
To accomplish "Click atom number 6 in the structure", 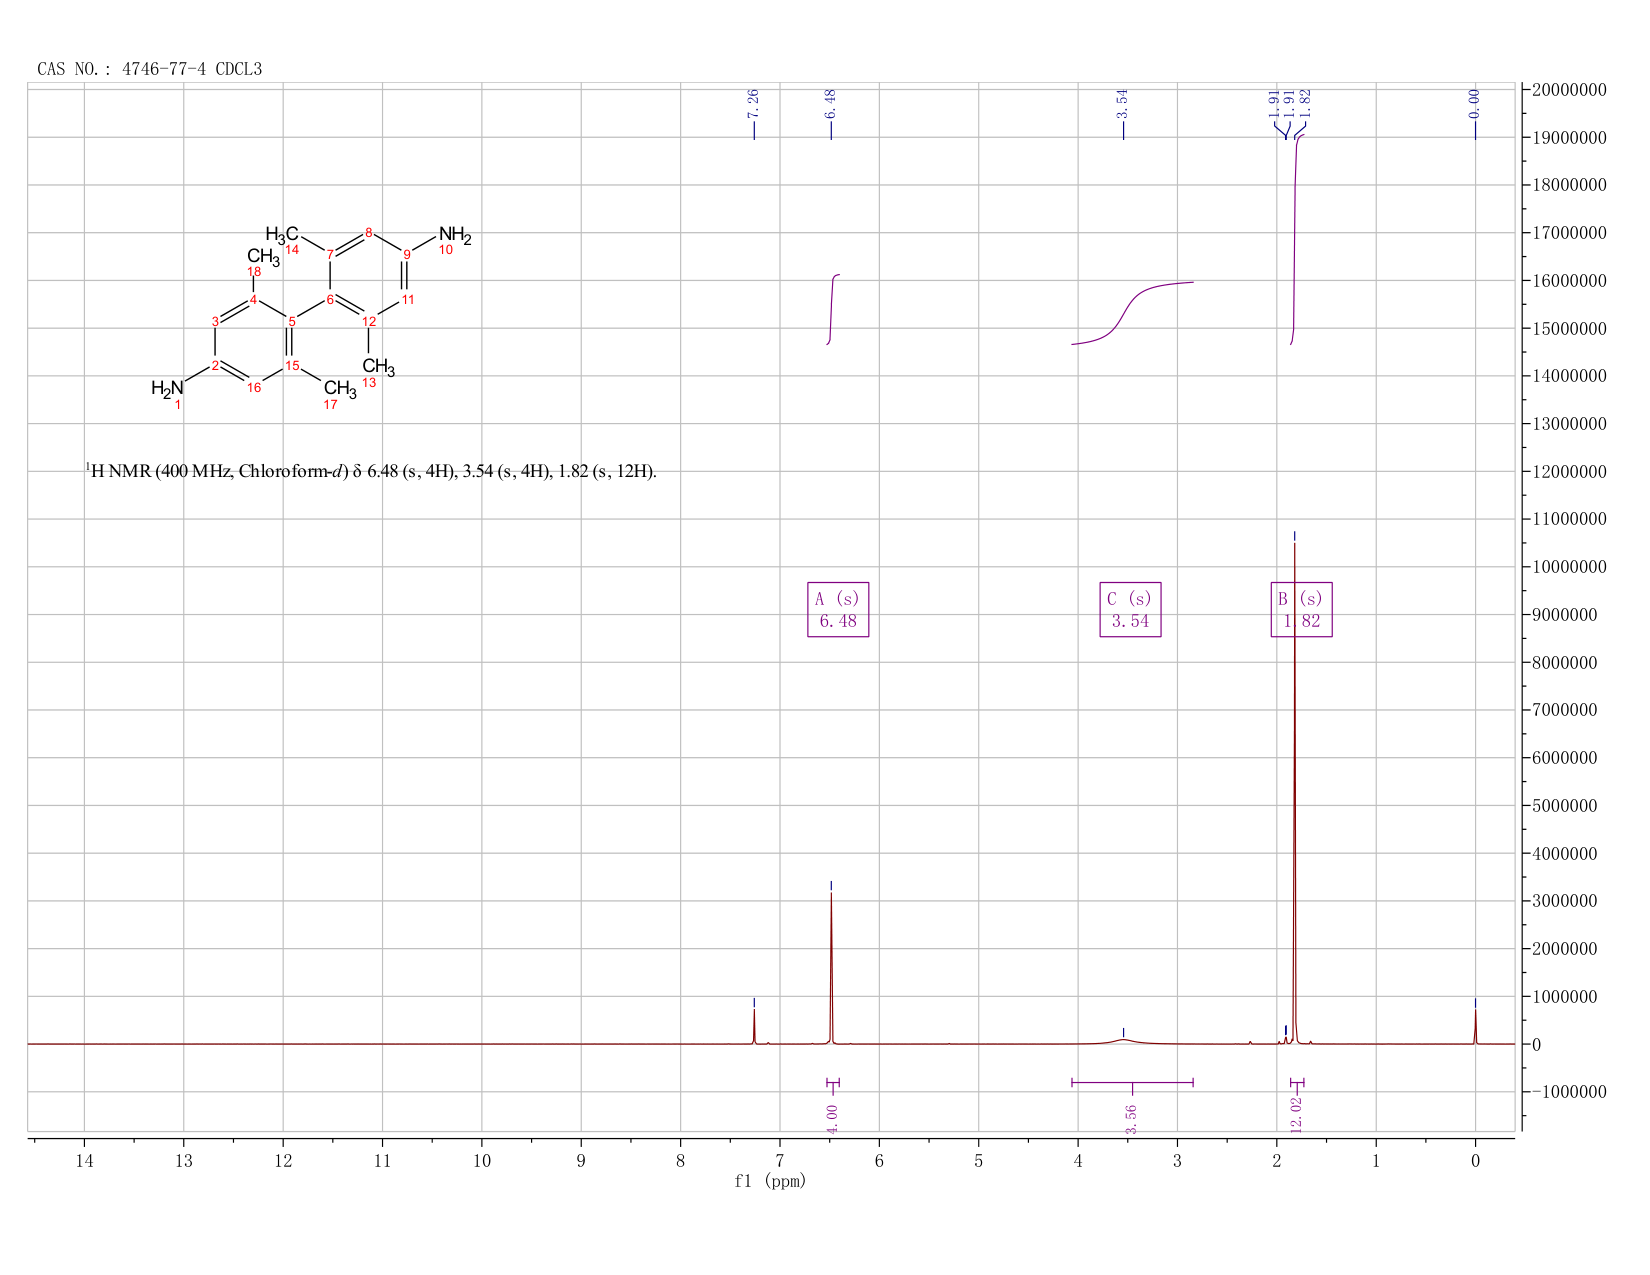I will click(330, 299).
